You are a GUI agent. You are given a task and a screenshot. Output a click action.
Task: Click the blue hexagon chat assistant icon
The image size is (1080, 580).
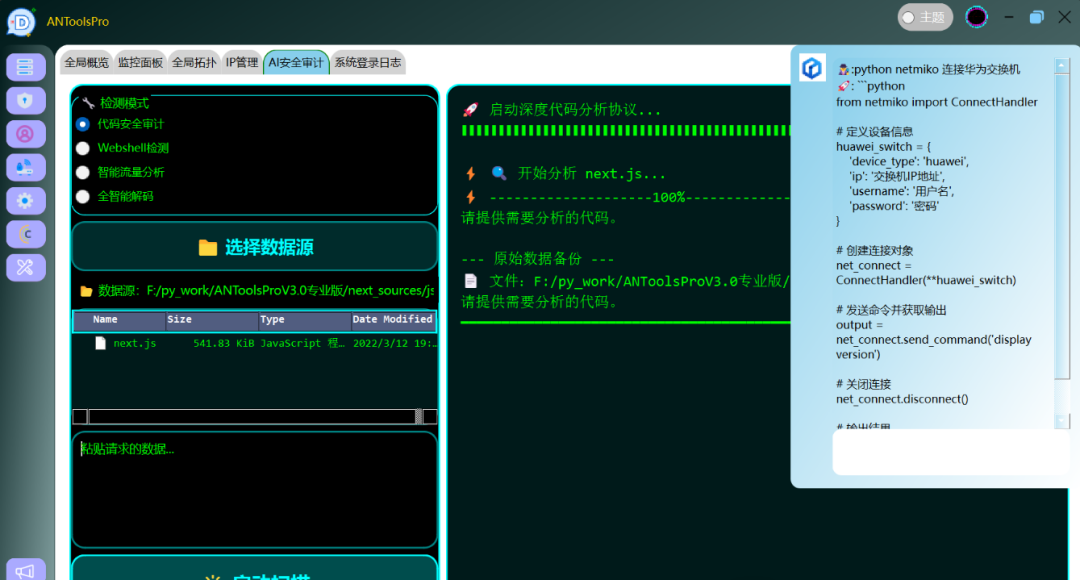pos(812,68)
